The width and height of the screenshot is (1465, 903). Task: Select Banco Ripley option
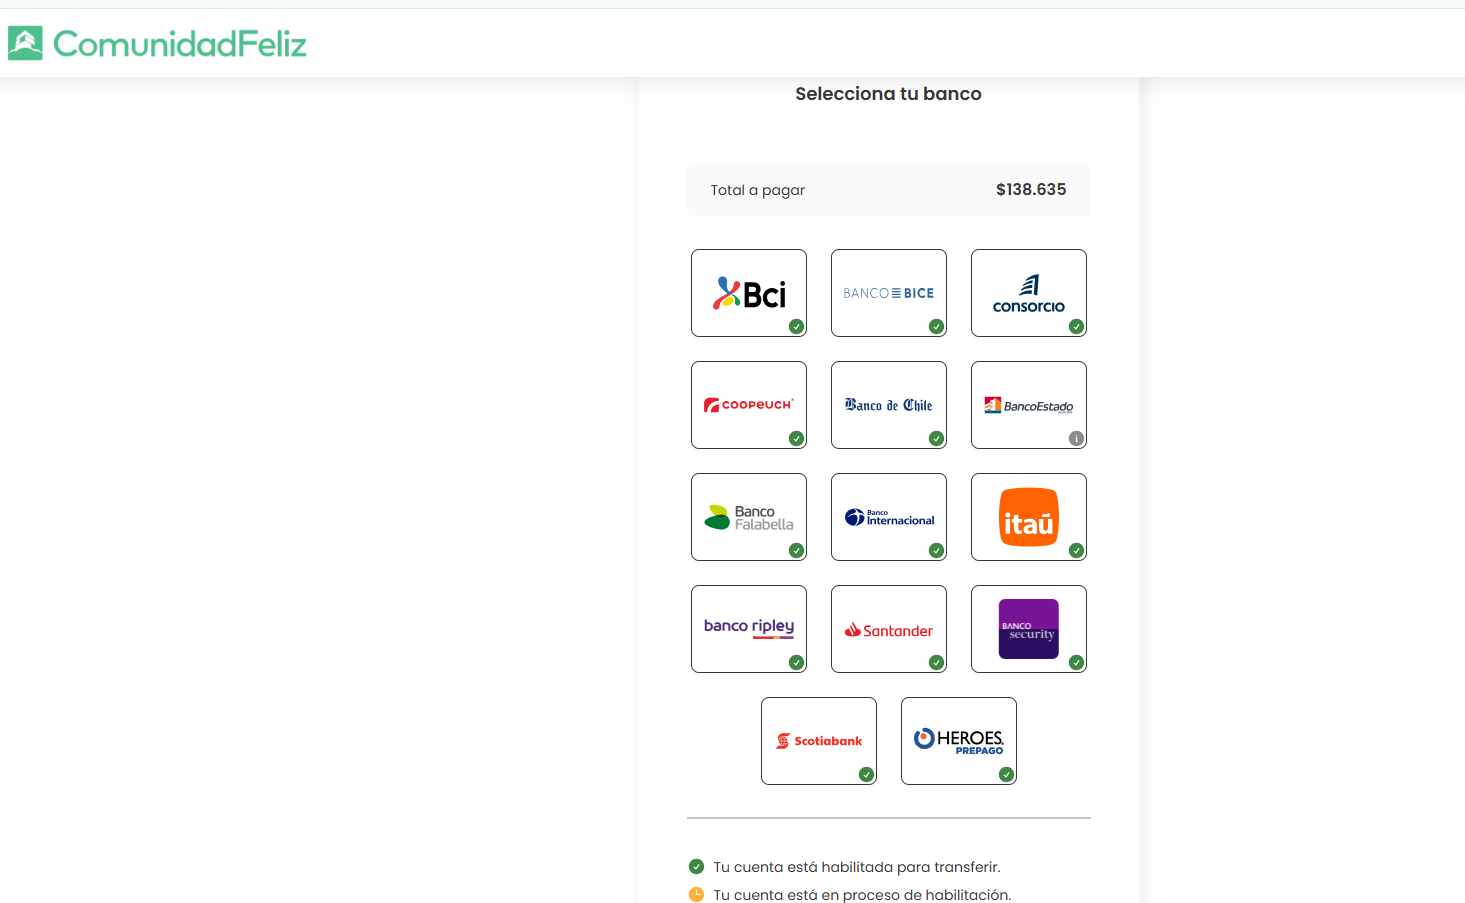click(x=749, y=629)
